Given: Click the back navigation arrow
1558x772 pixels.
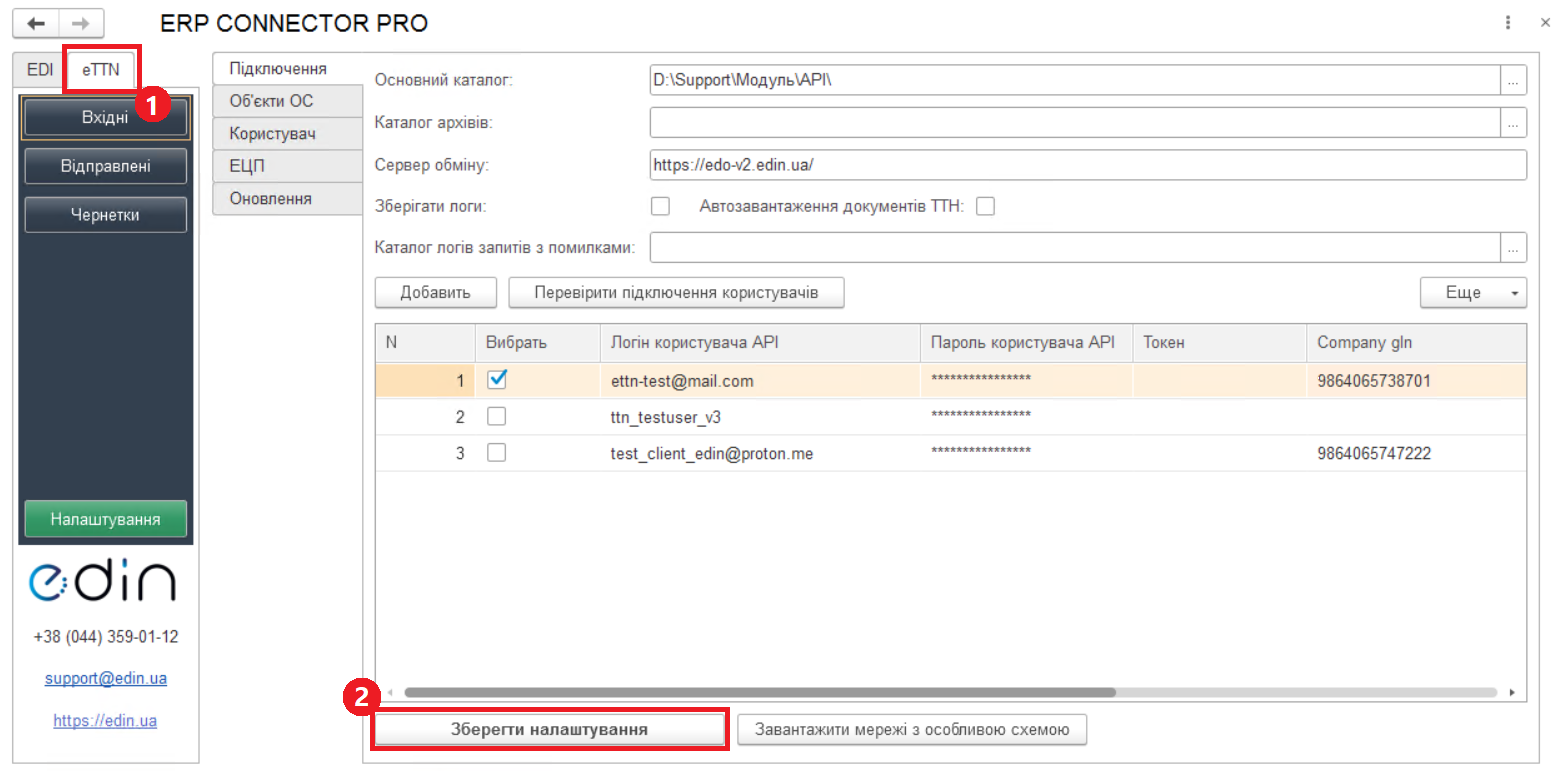Looking at the screenshot, I should coord(35,24).
